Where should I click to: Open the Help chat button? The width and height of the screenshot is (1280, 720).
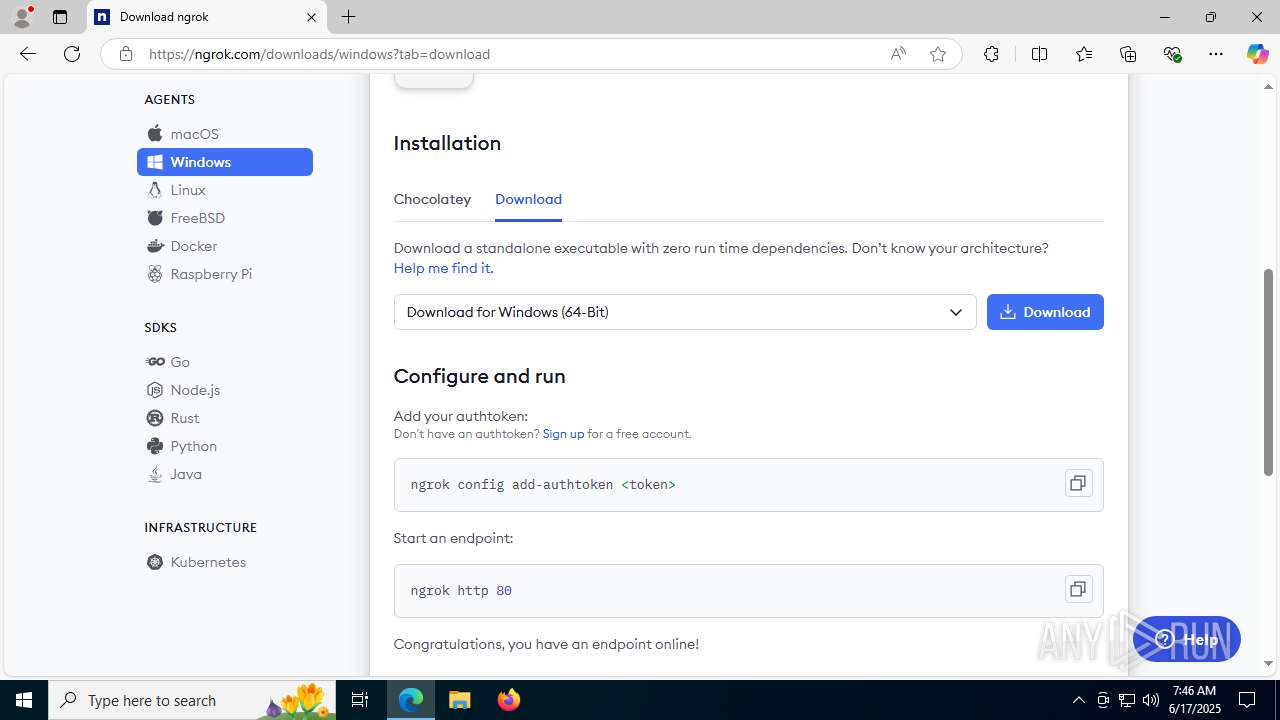pos(1186,639)
